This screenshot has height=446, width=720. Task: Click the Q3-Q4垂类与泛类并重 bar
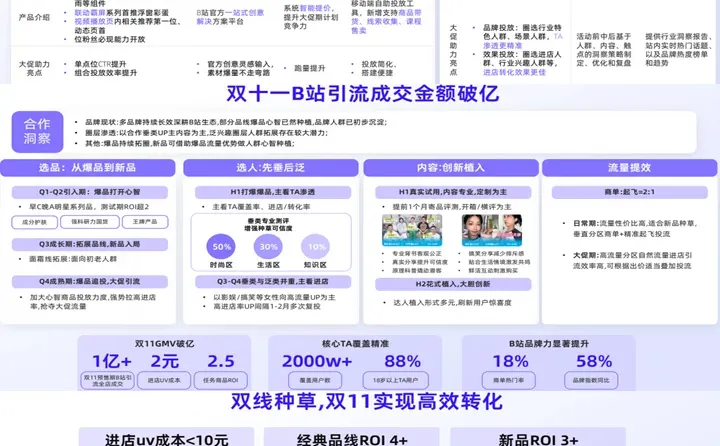pyautogui.click(x=273, y=281)
